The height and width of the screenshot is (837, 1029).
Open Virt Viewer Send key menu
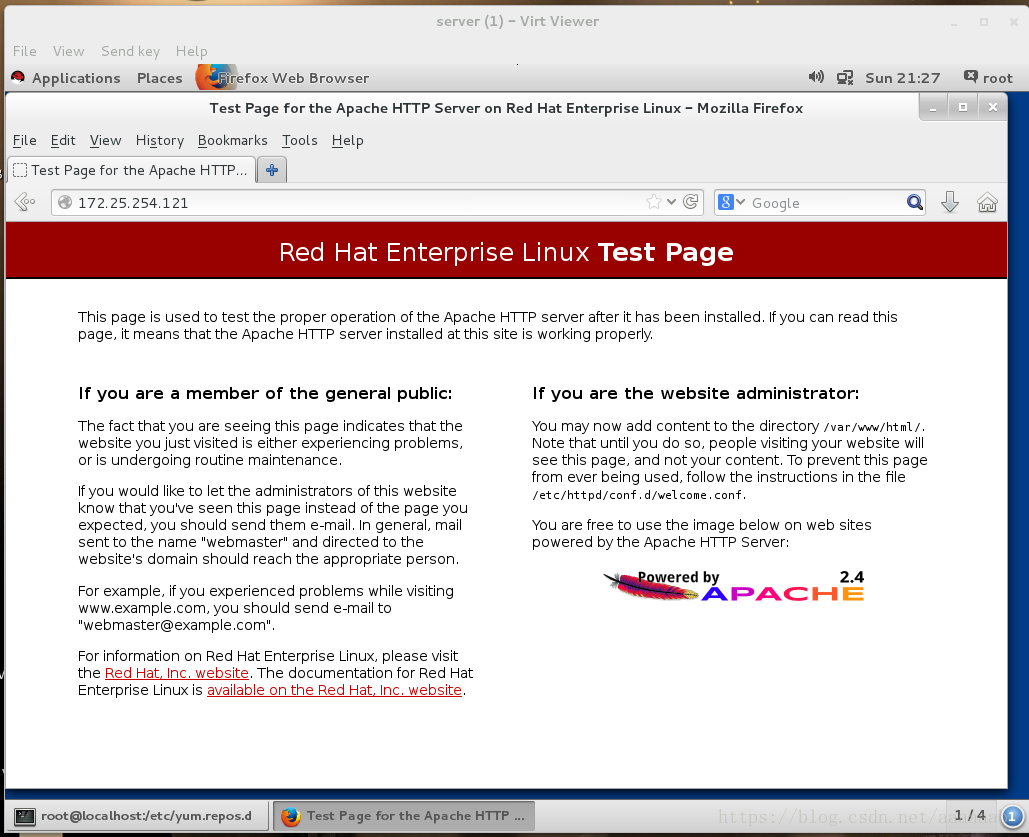click(x=131, y=51)
